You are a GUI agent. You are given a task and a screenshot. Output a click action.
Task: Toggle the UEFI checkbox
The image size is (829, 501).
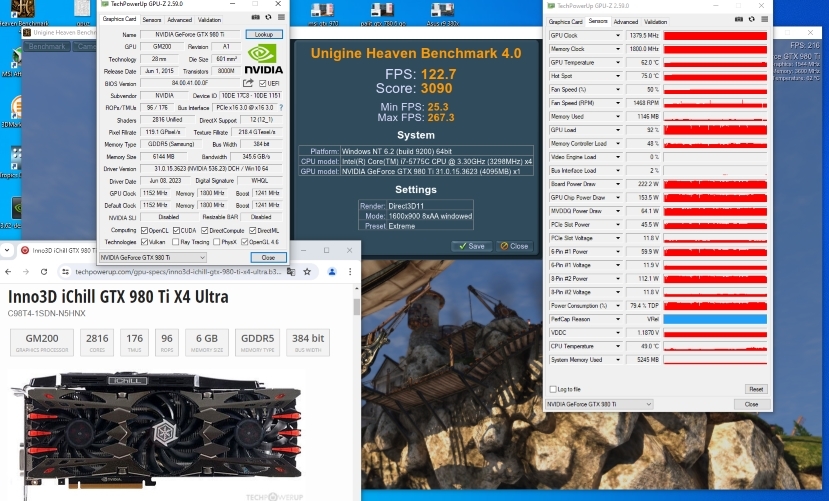262,84
